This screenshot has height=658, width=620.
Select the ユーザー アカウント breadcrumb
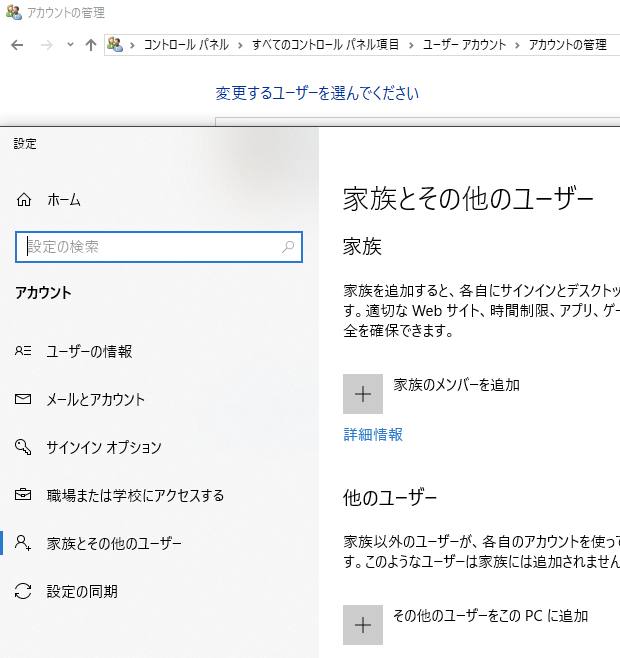pos(464,45)
